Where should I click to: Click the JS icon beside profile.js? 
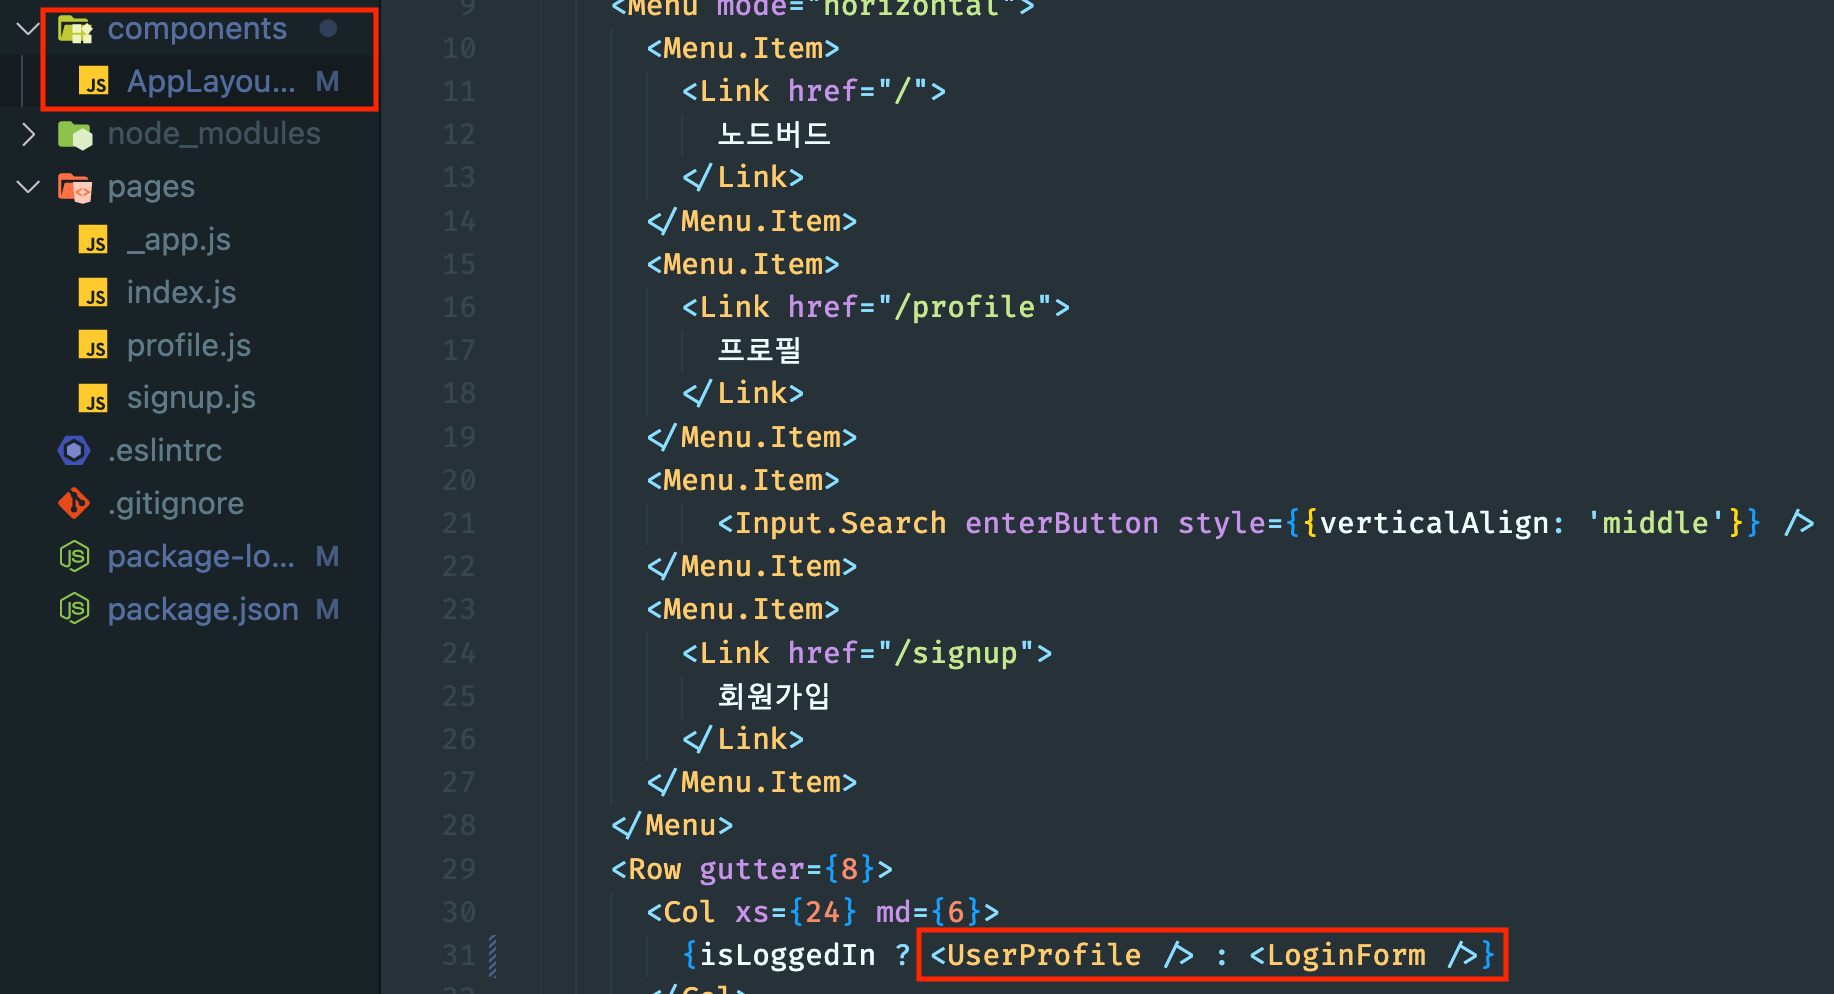94,346
